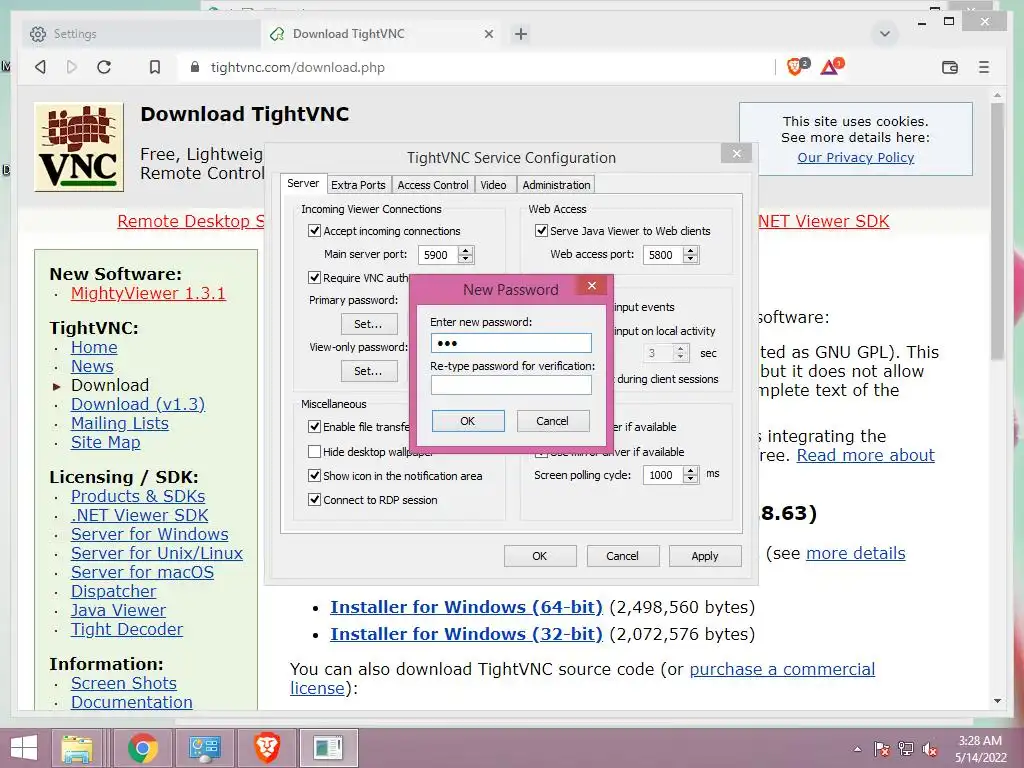The height and width of the screenshot is (768, 1024).
Task: Switch to the Extra Ports tab
Action: [x=358, y=185]
